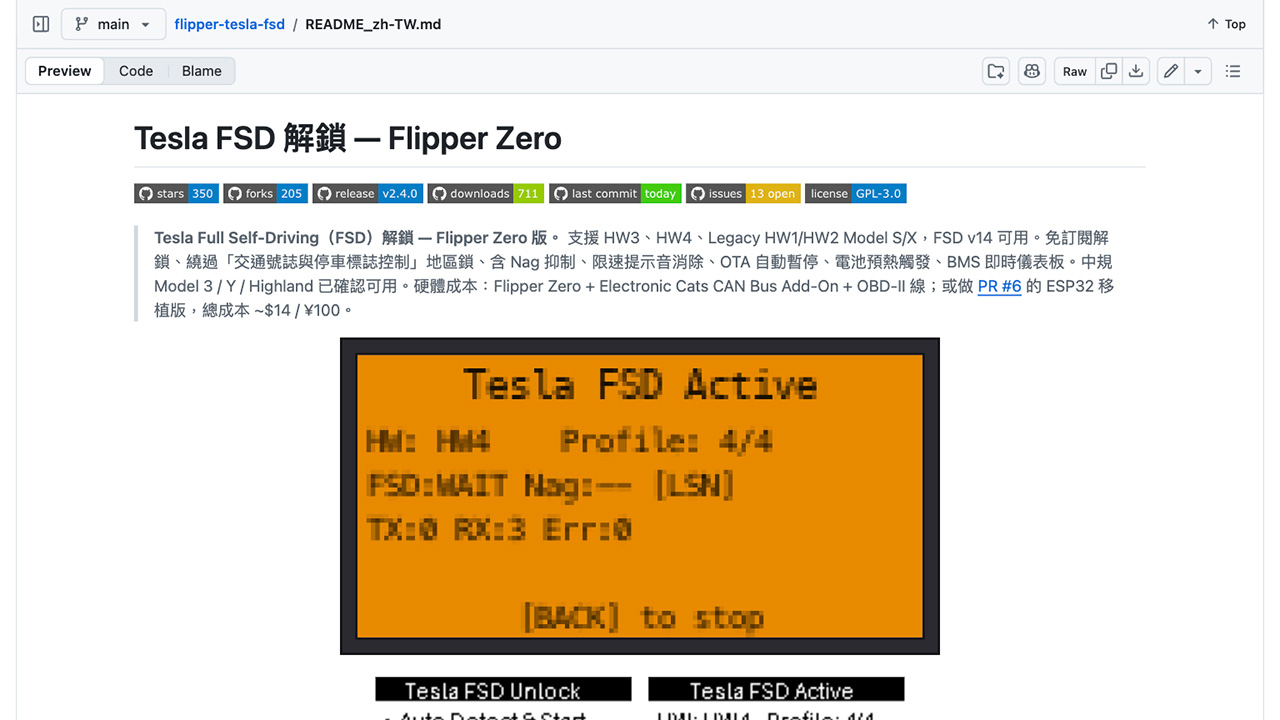Jump to Top of the file
1280x720 pixels.
(1226, 24)
